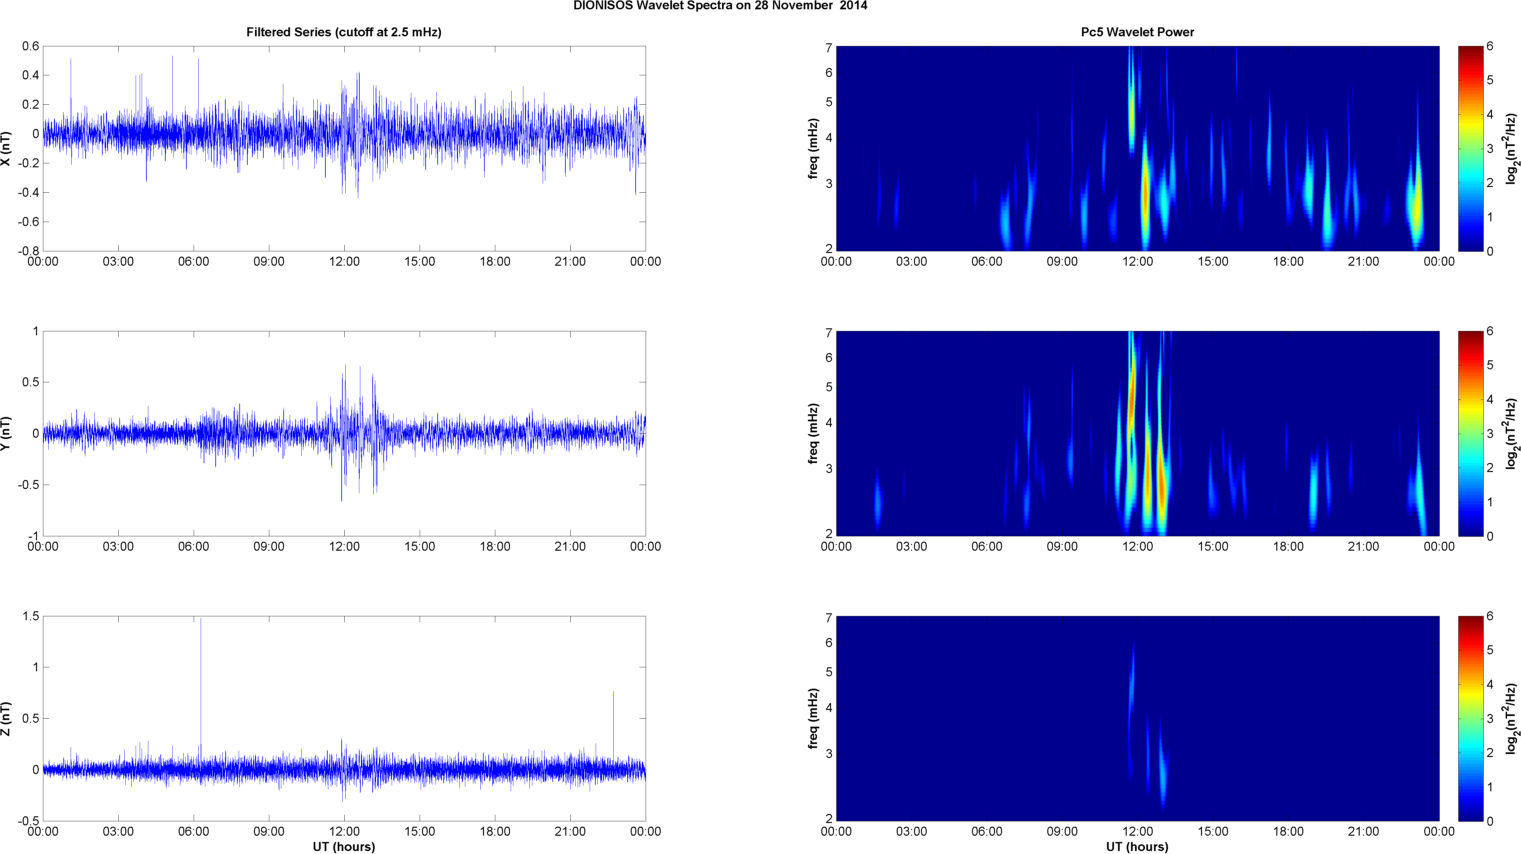Click the "-0.8" tick on the X axis
The height and width of the screenshot is (854, 1521).
coord(28,251)
